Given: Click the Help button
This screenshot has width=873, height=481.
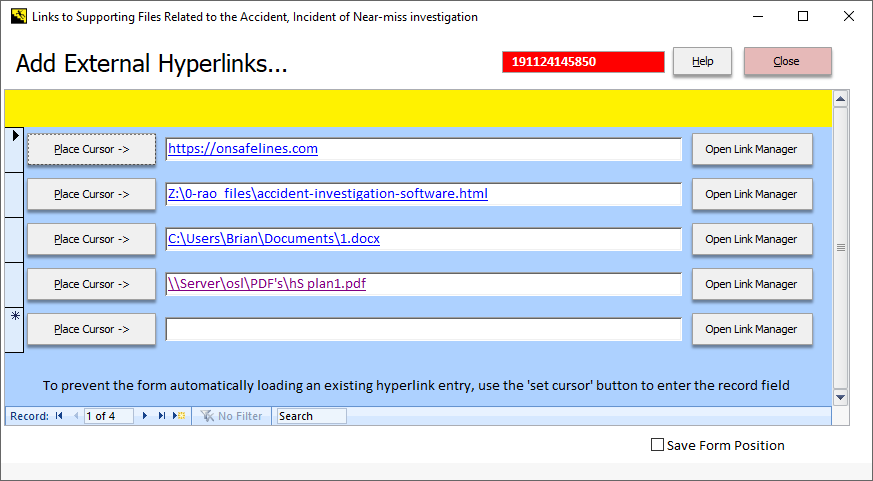Looking at the screenshot, I should (x=703, y=61).
